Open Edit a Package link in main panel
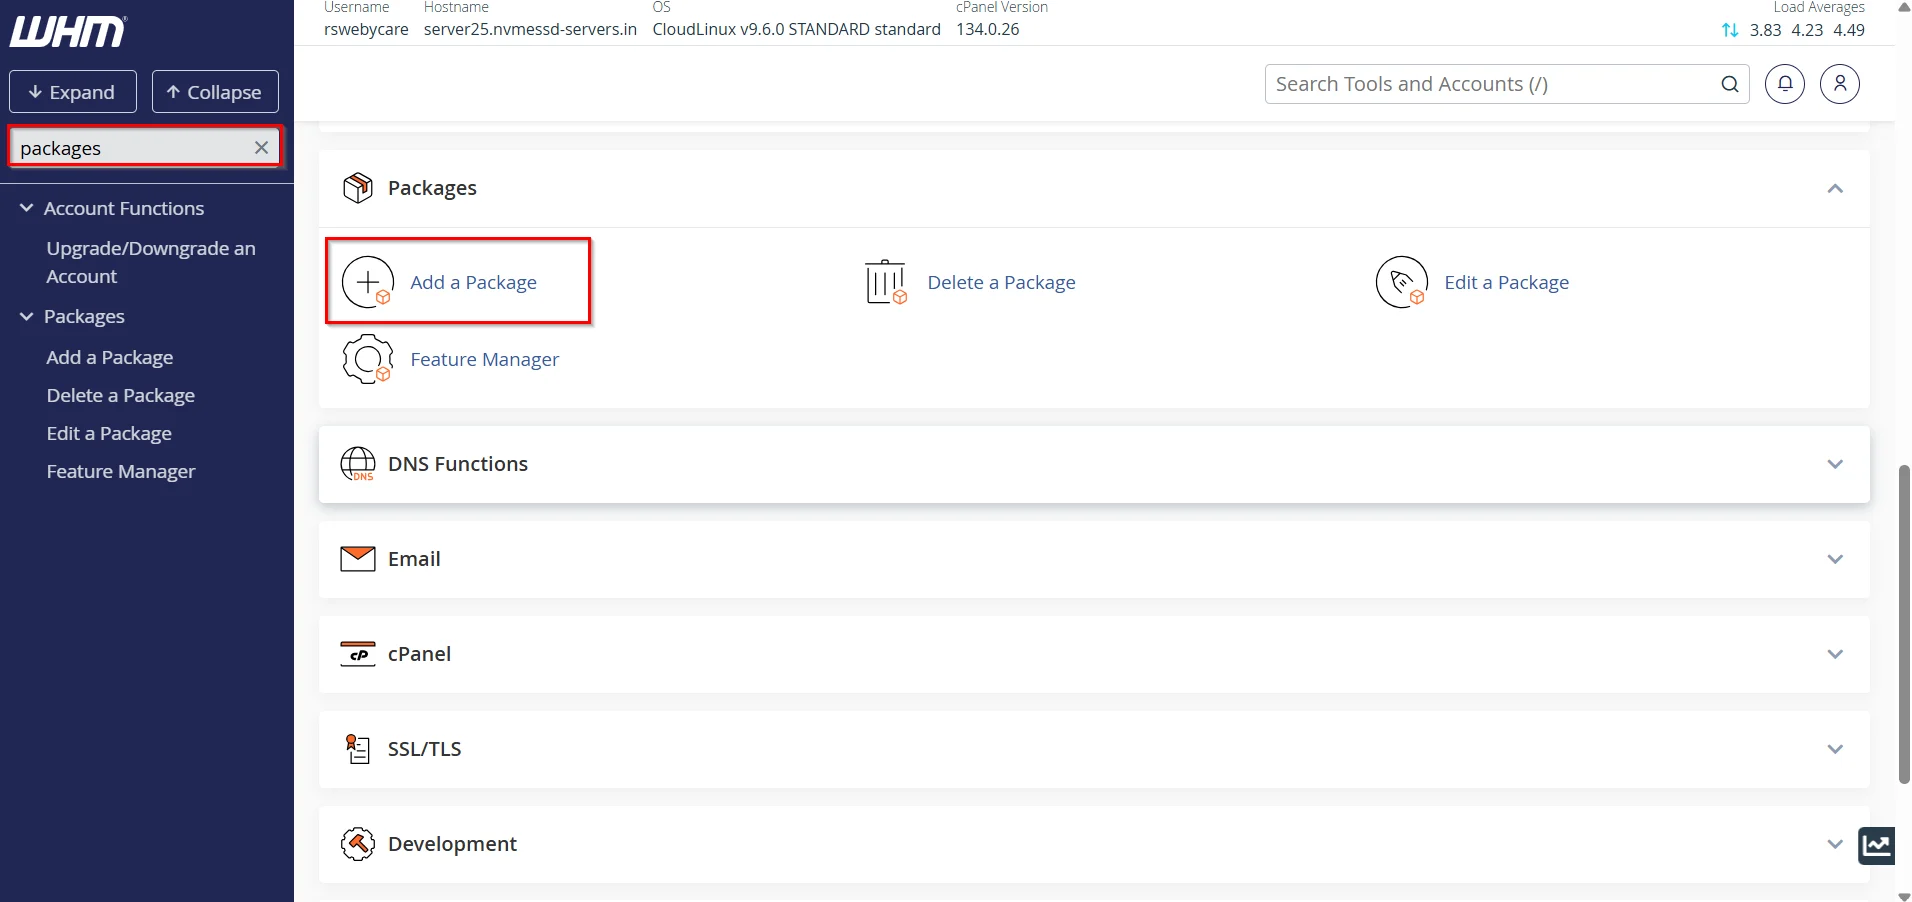Image resolution: width=1912 pixels, height=902 pixels. 1506,282
